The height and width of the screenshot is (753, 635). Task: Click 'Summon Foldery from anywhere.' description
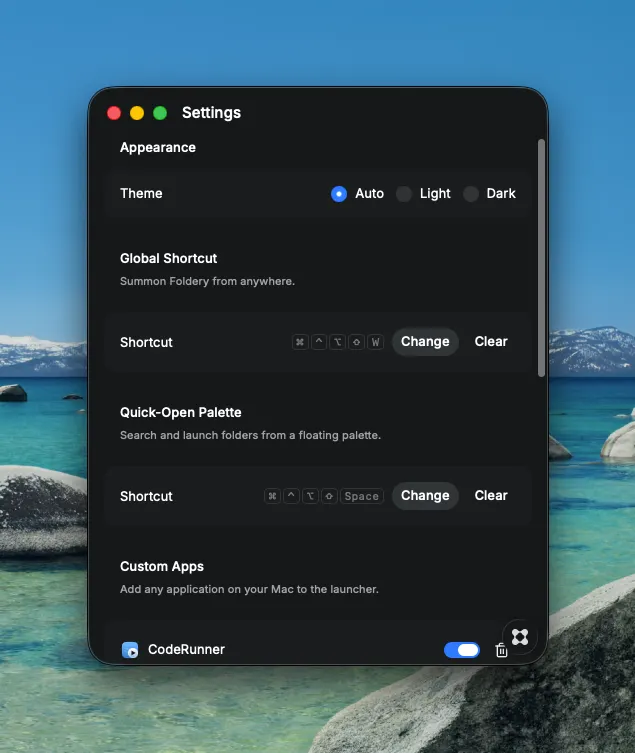click(x=208, y=281)
